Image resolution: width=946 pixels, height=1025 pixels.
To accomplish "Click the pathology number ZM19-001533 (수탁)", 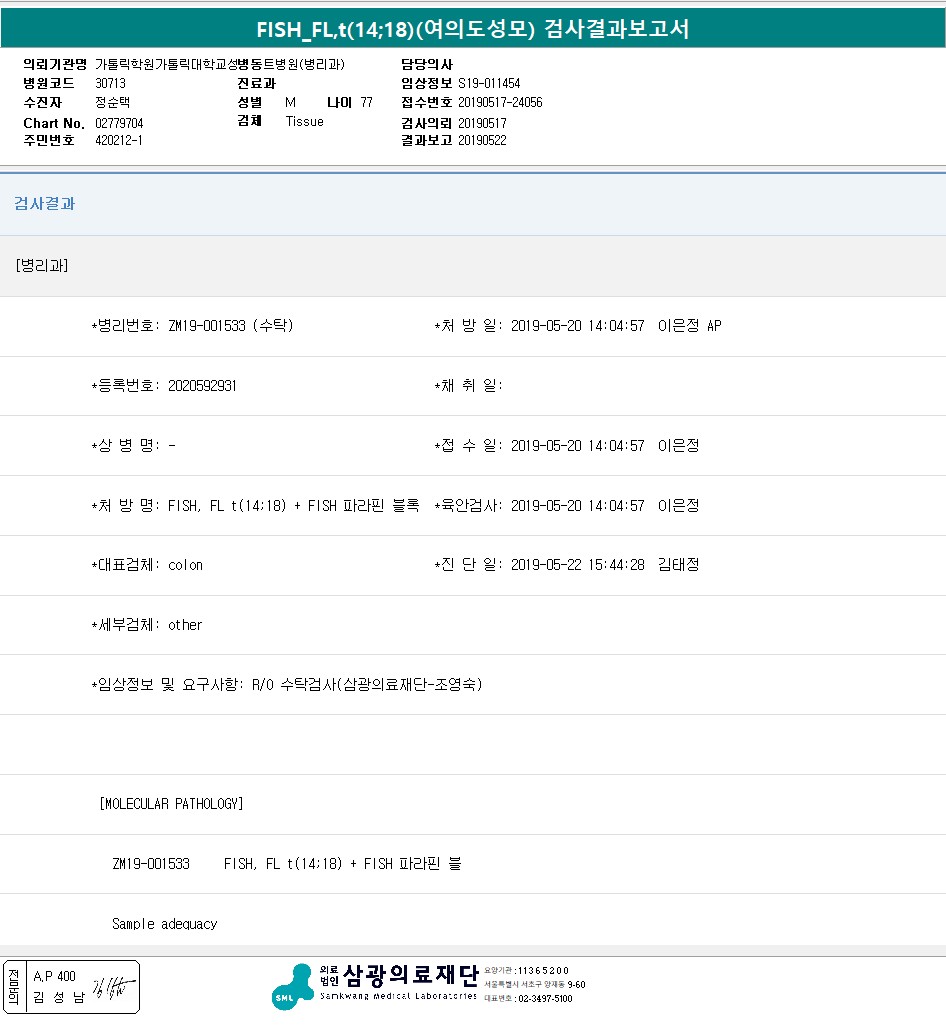I will (x=230, y=326).
